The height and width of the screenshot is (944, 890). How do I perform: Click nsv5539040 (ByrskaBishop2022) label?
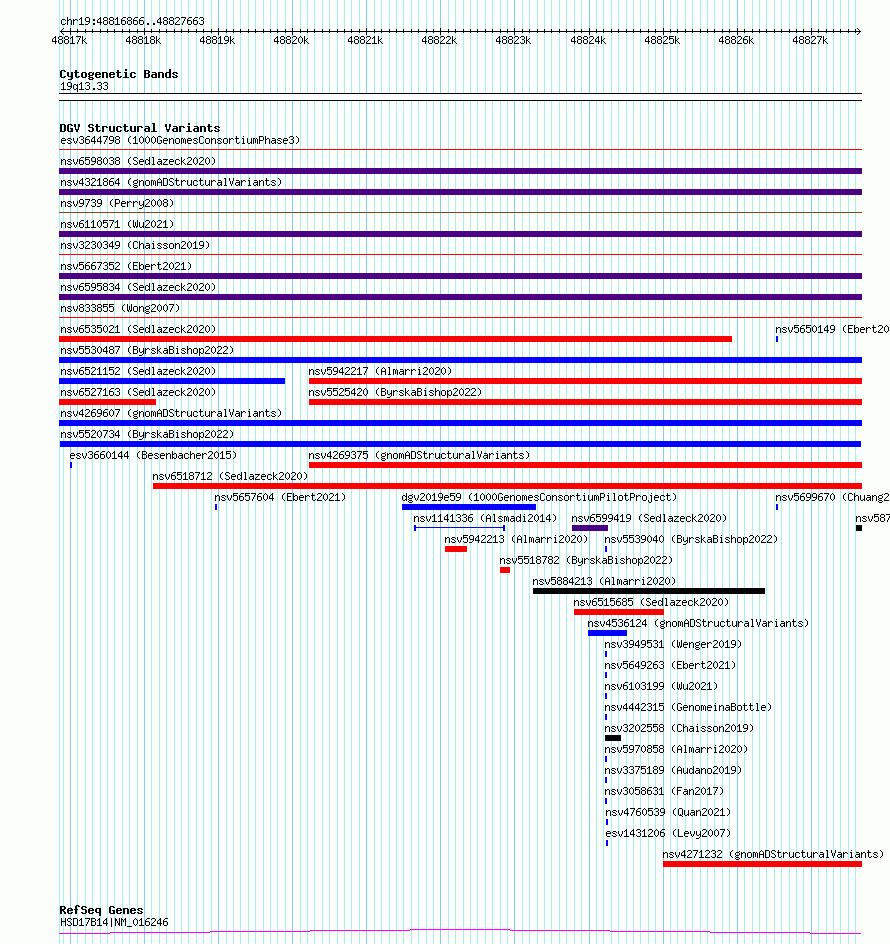[x=691, y=539]
